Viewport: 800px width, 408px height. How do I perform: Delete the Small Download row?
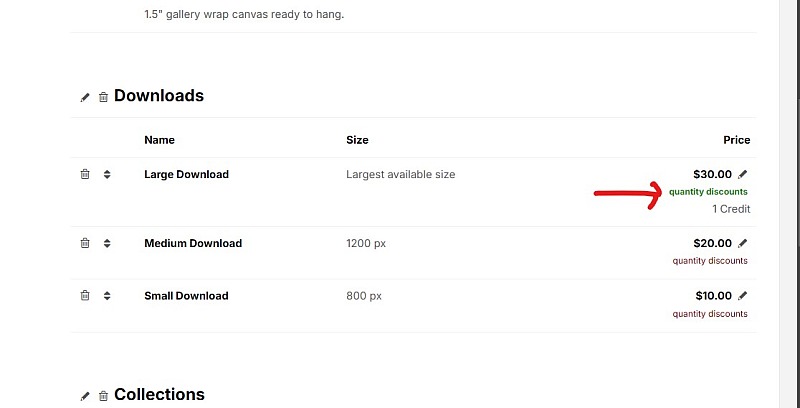[x=85, y=296]
